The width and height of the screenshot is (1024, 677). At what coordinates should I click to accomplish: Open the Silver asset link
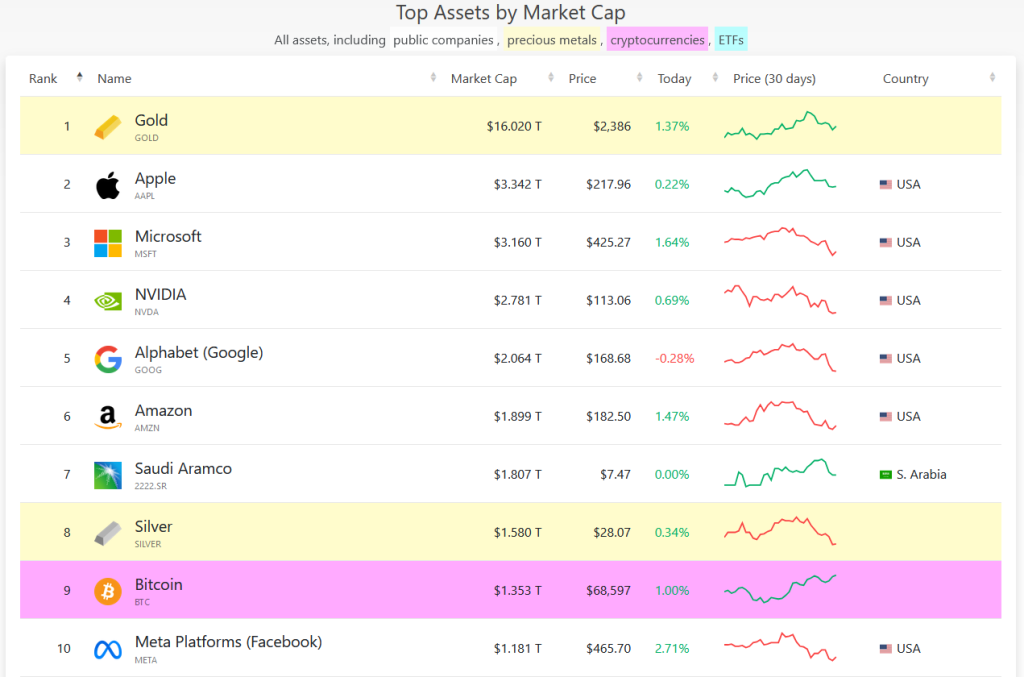pos(153,527)
